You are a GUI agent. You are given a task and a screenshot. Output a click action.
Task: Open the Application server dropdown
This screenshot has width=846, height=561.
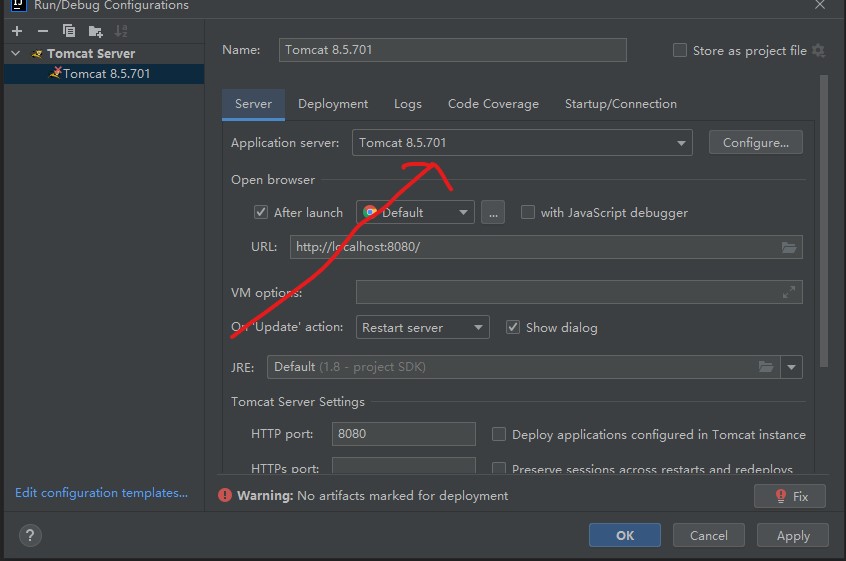(x=522, y=143)
